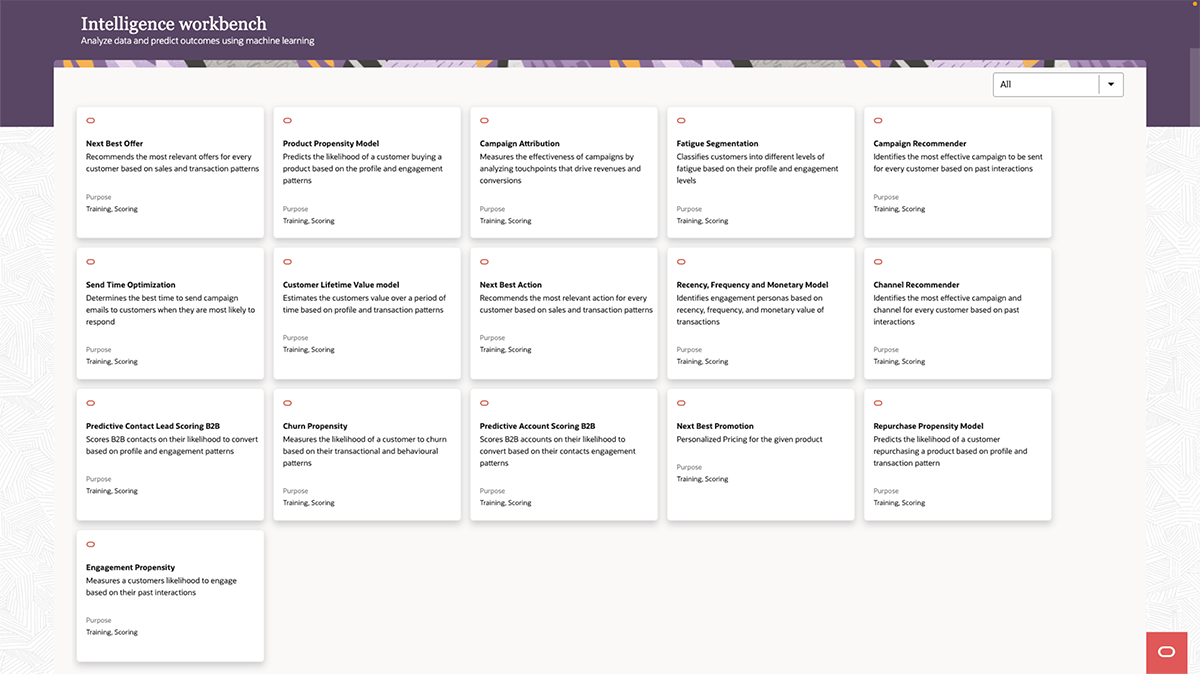Open the Repurchase Propensity Model
1200x674 pixels.
click(928, 426)
